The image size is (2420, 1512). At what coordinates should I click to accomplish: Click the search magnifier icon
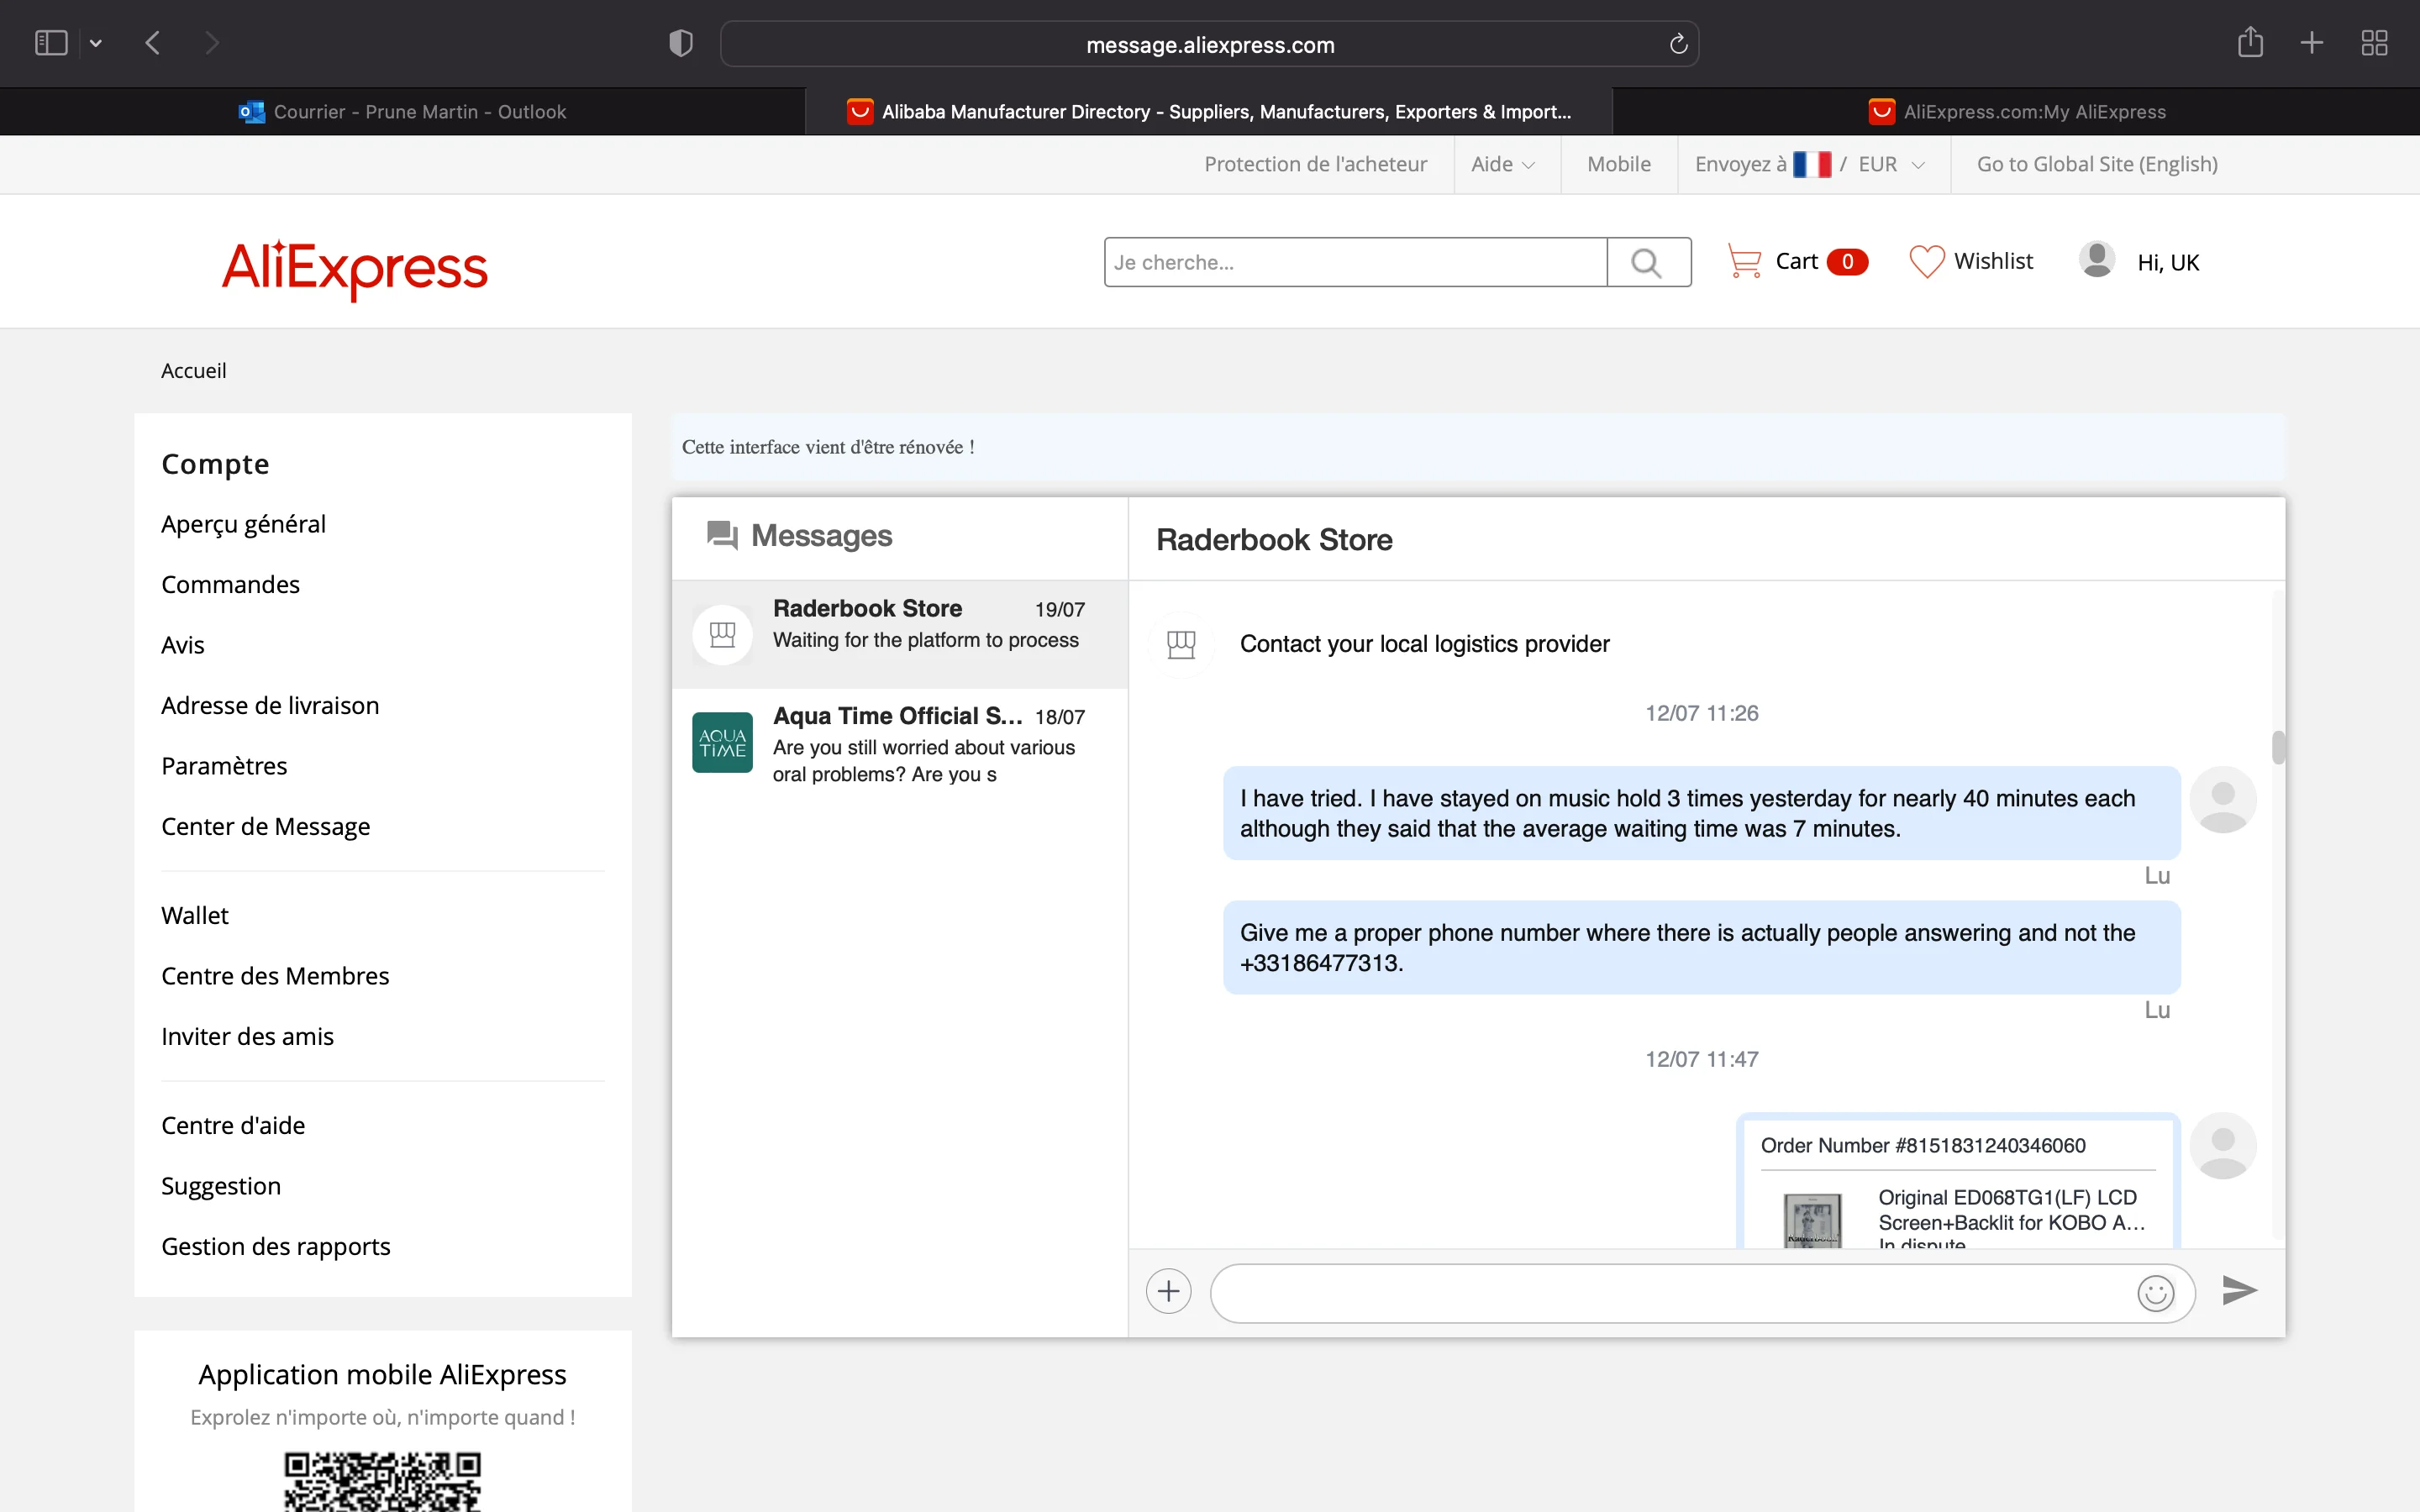(x=1647, y=262)
